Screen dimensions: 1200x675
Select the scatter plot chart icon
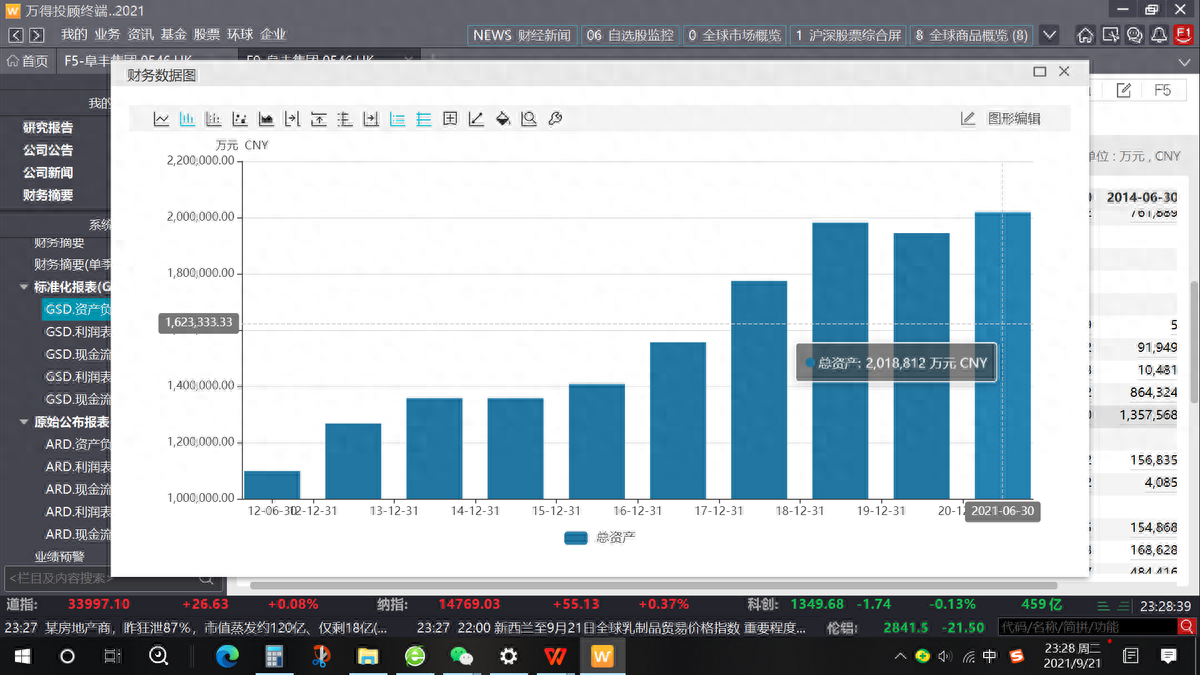tap(240, 119)
